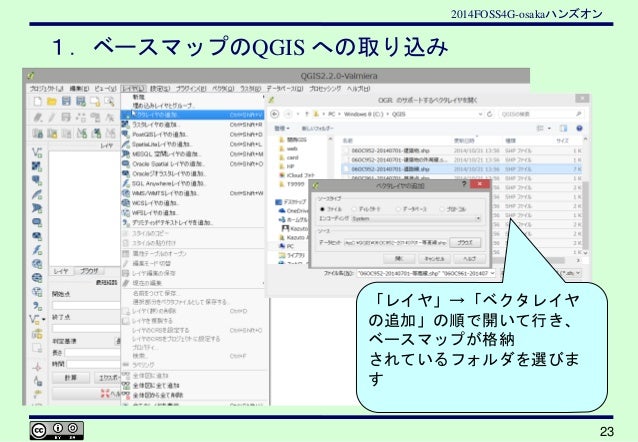The width and height of the screenshot is (638, 442).
Task: Click add MSSQL layer sidebar icon
Action: [x=37, y=208]
